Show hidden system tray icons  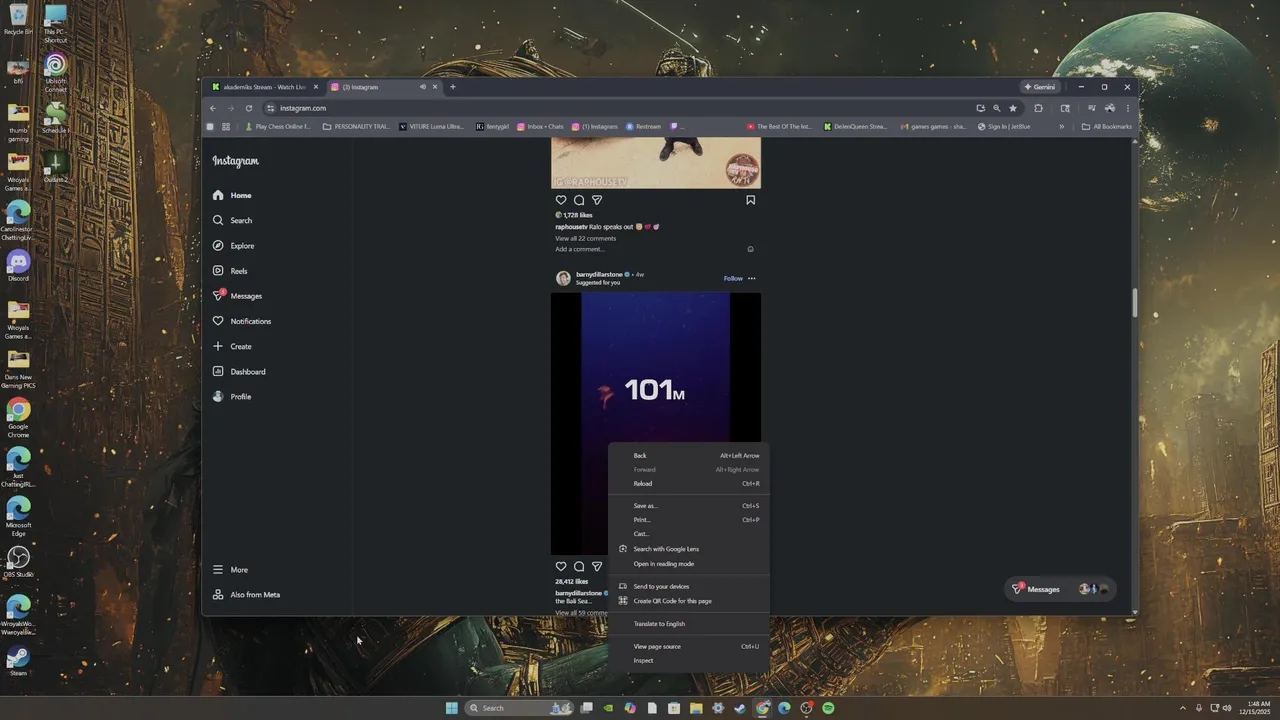(1183, 708)
